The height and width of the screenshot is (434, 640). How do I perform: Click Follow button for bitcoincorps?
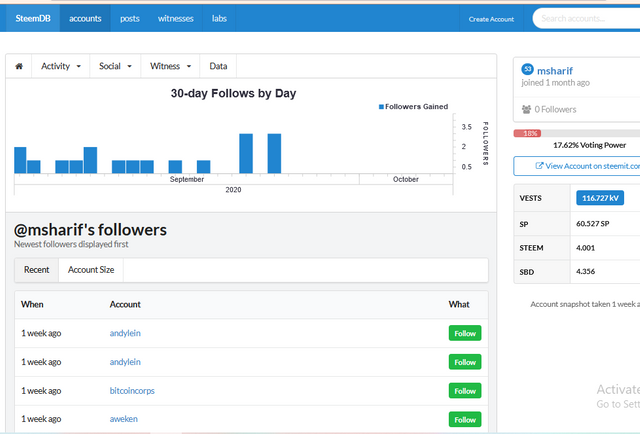[x=465, y=391]
